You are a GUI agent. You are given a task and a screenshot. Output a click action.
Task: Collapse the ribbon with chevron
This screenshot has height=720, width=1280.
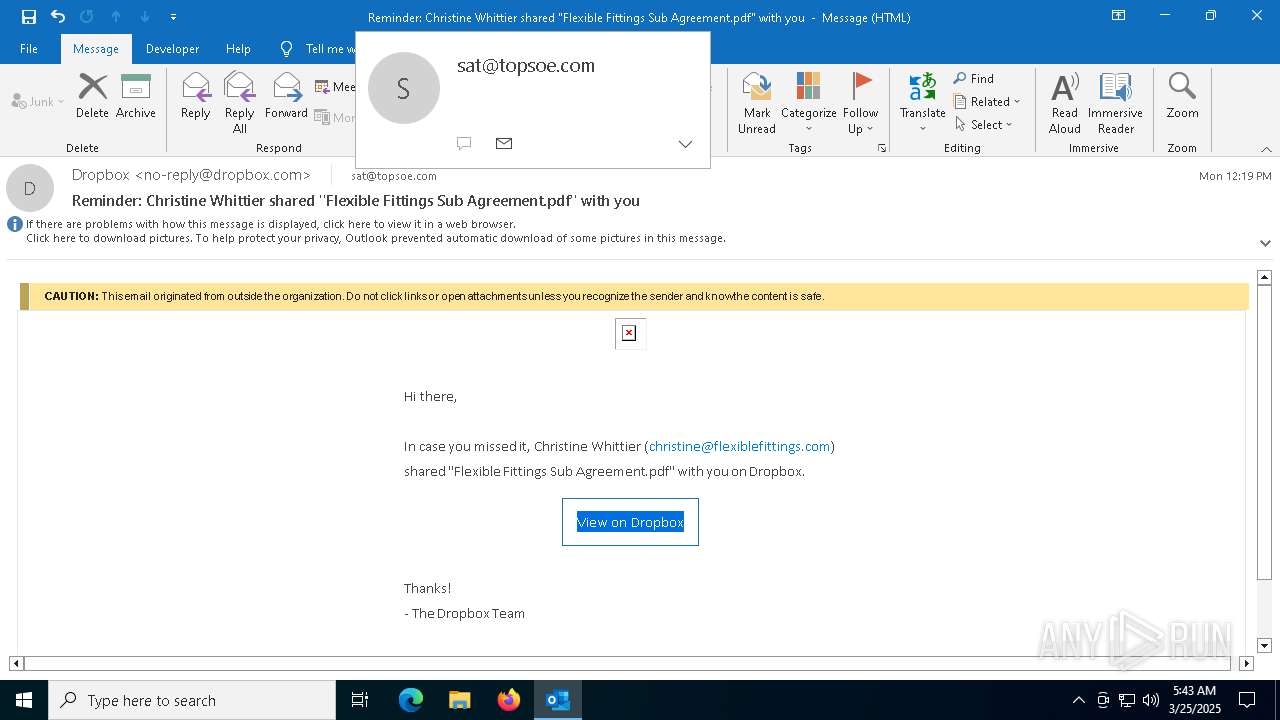tap(1266, 149)
